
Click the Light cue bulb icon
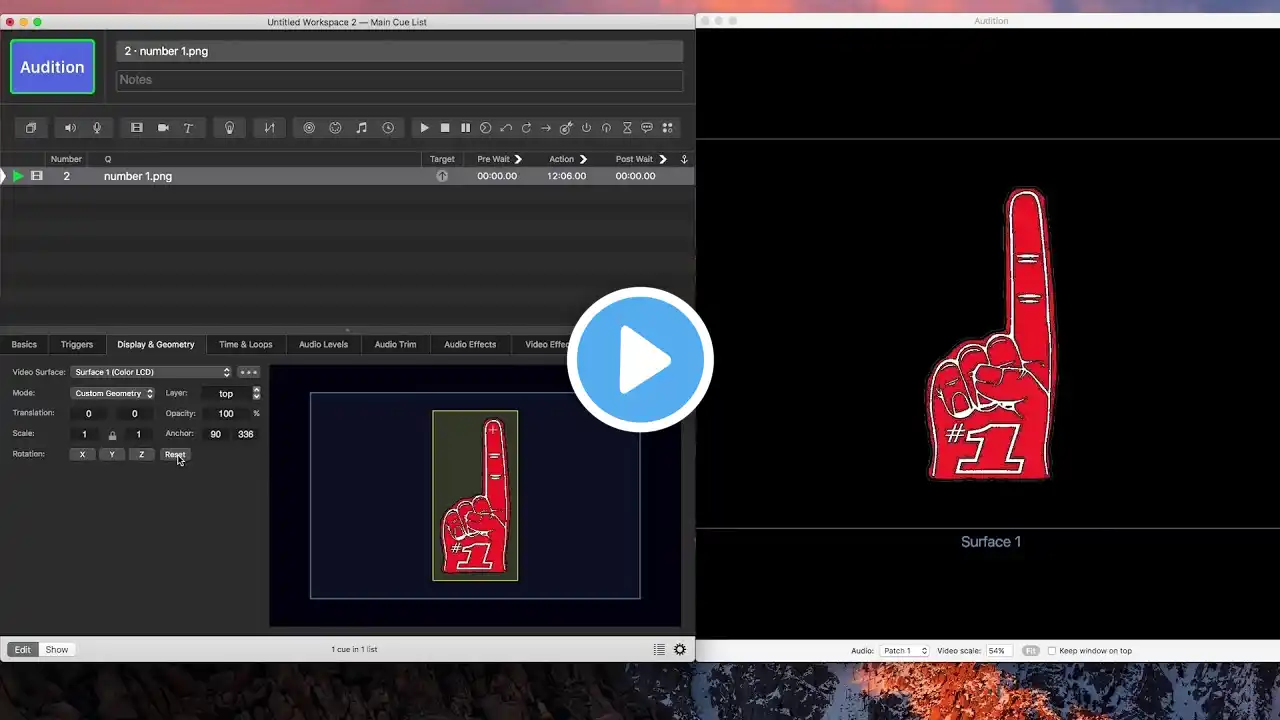tap(229, 128)
